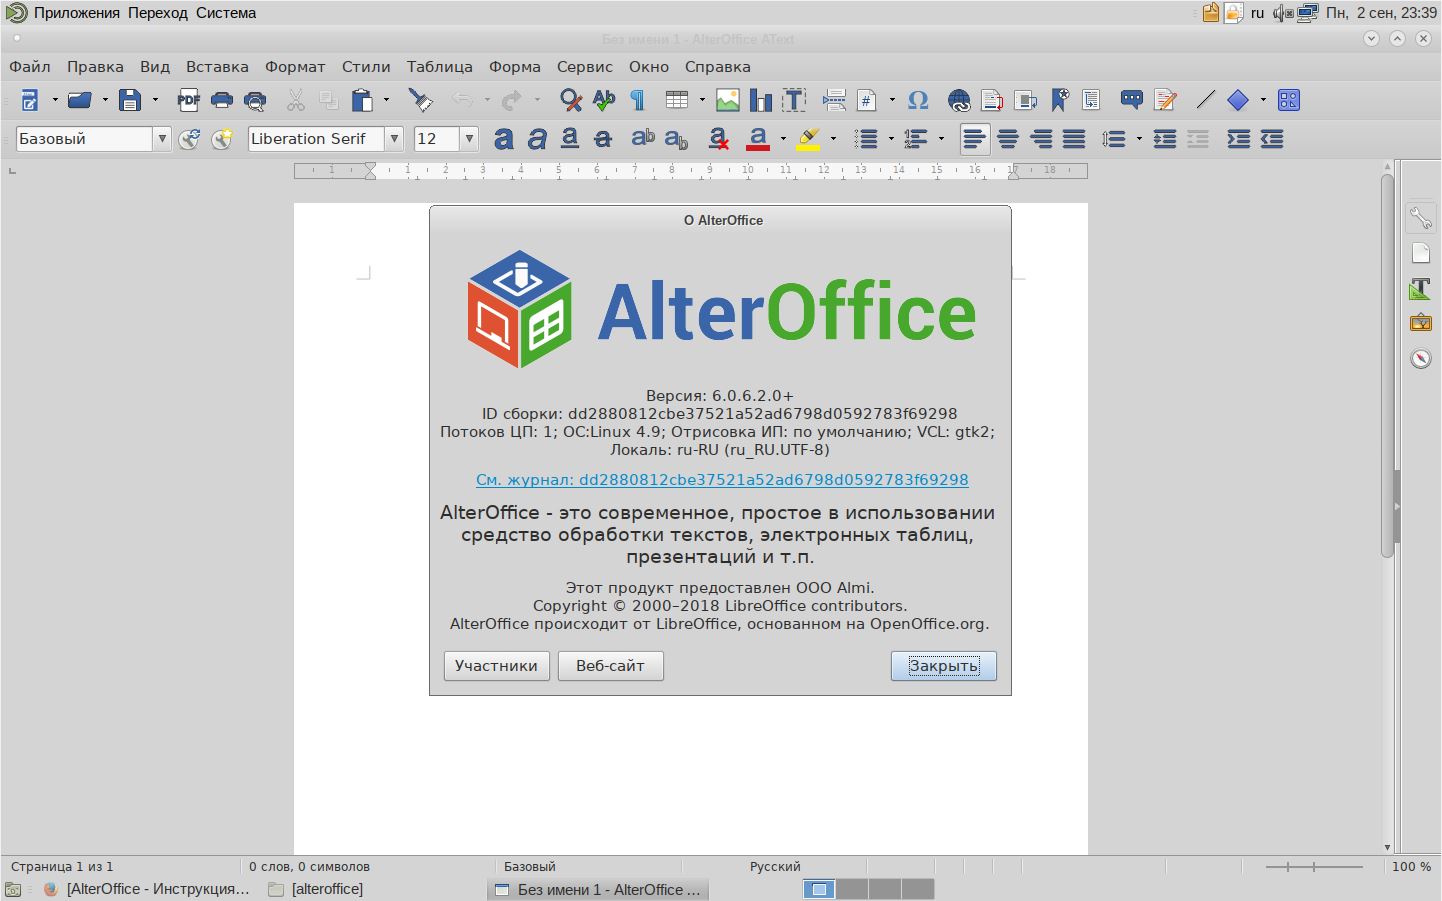Viewport: 1442px width, 901px height.
Task: Run the spelling check icon
Action: pyautogui.click(x=604, y=100)
